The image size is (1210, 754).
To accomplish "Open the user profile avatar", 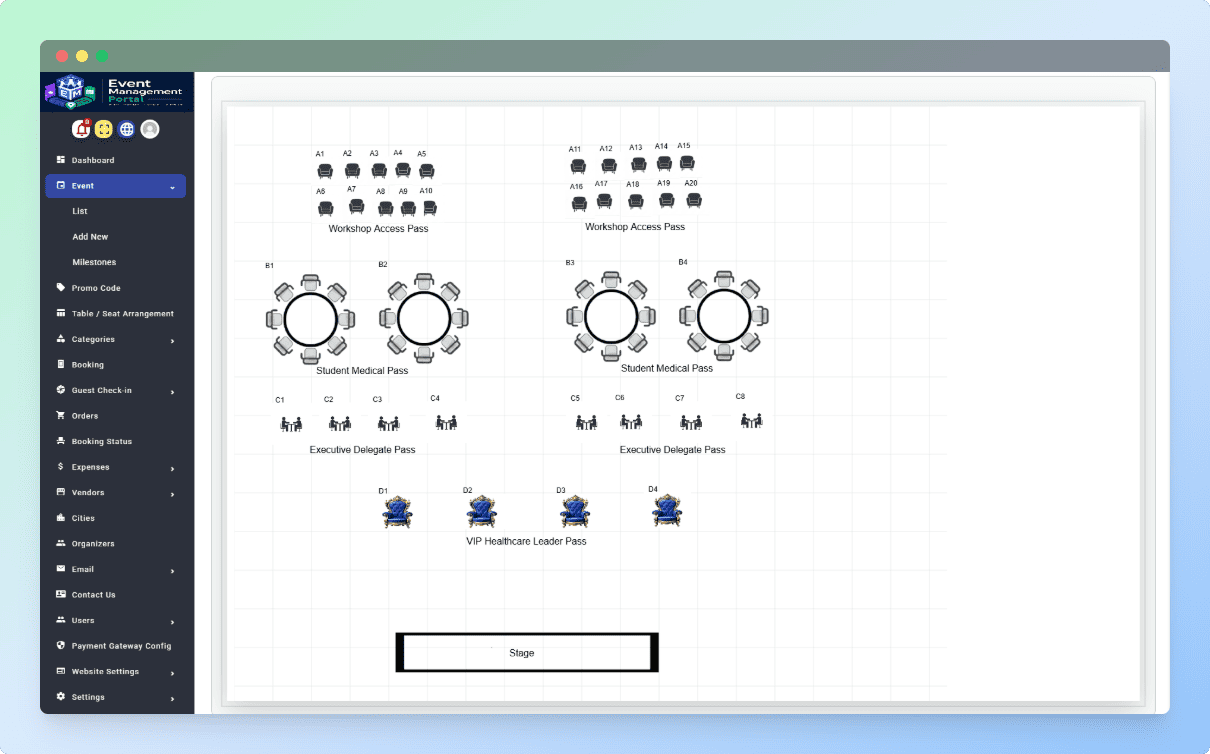I will 150,129.
